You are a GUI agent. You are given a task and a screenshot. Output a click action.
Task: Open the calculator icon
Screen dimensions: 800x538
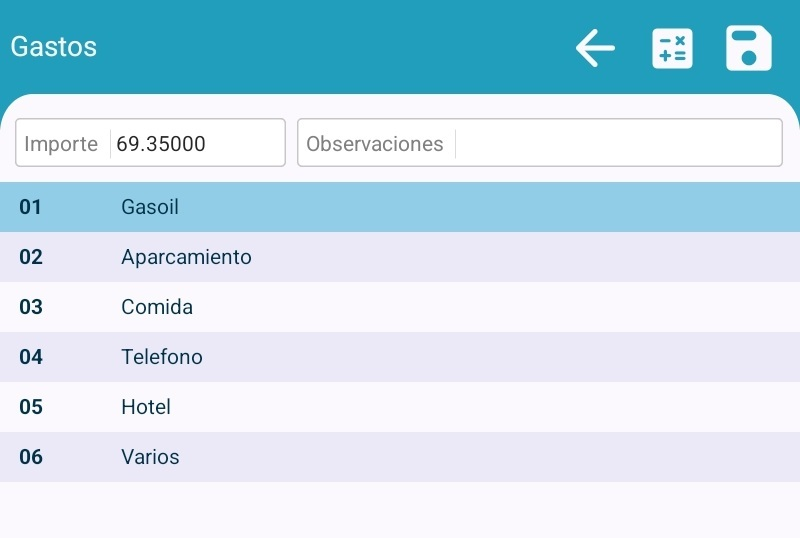pos(672,48)
